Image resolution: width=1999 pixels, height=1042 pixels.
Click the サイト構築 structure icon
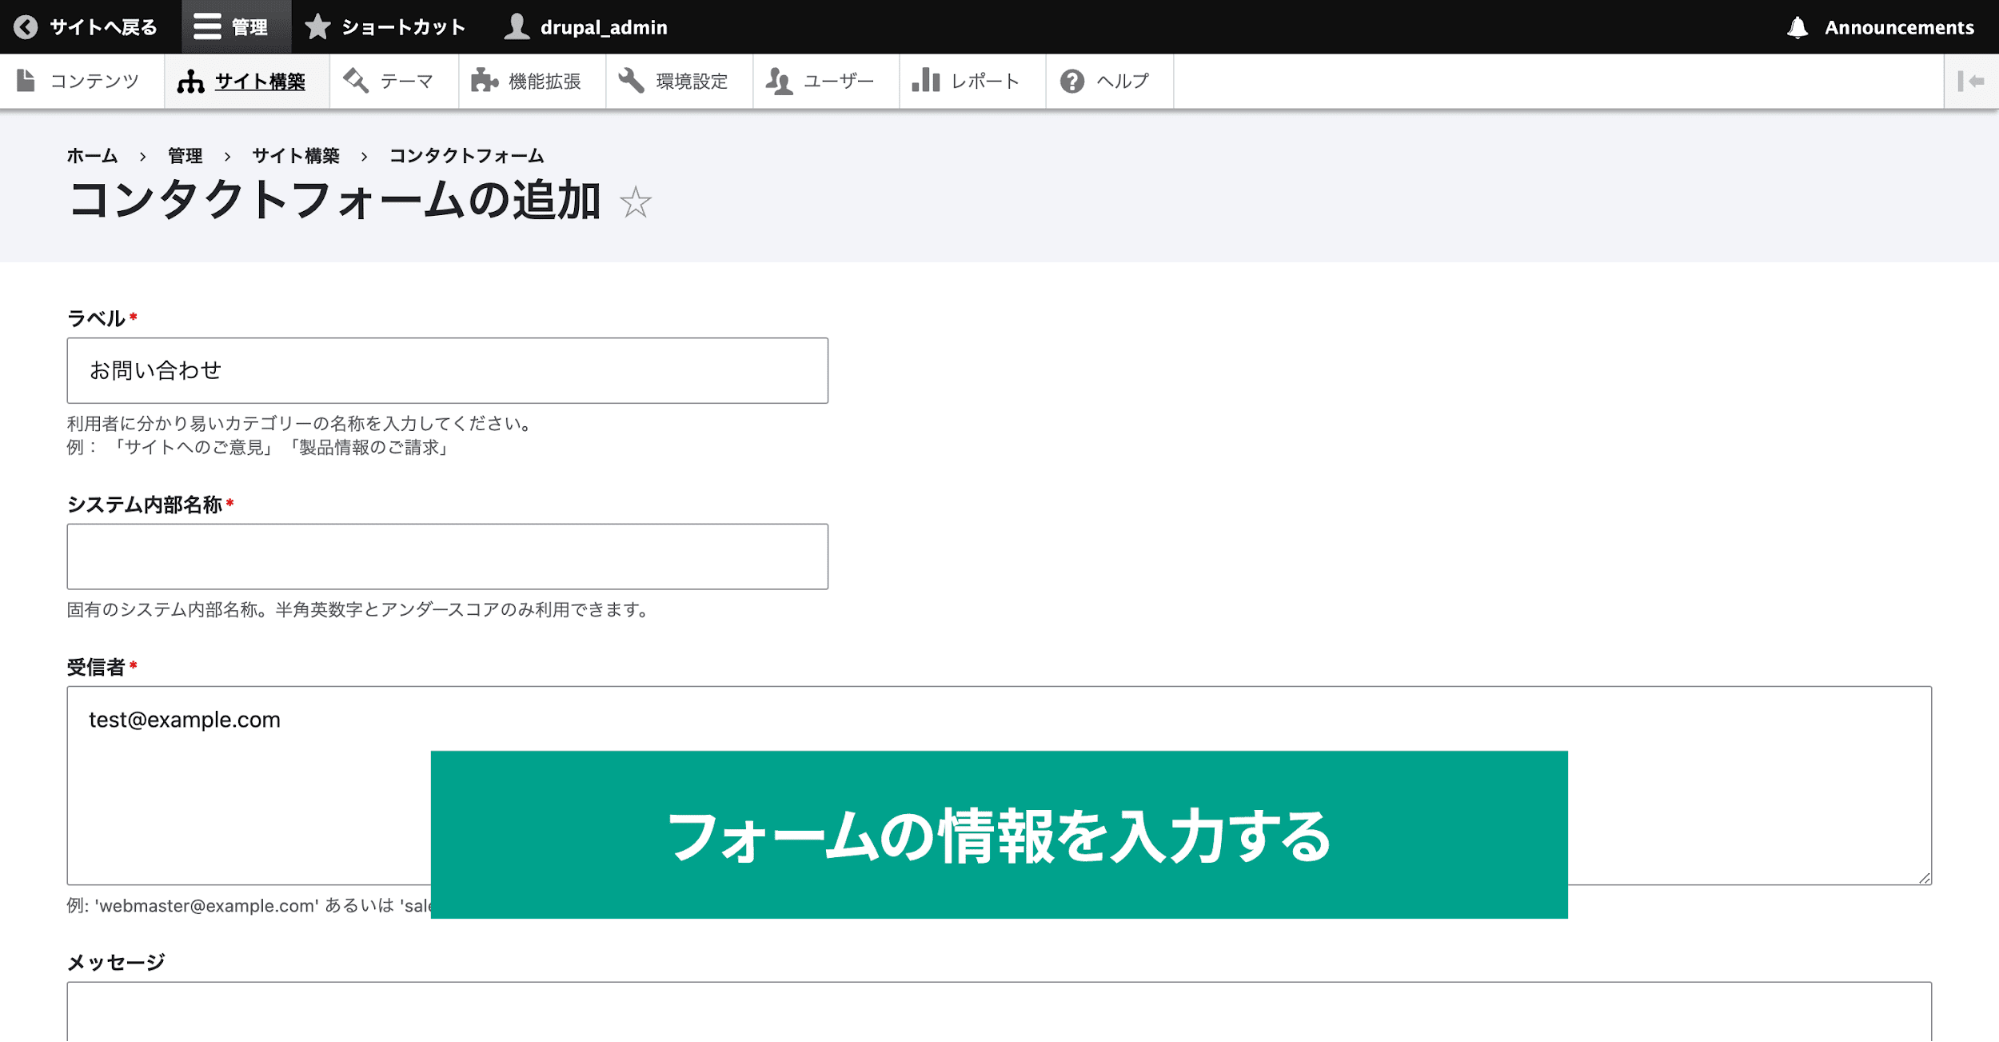(x=190, y=81)
